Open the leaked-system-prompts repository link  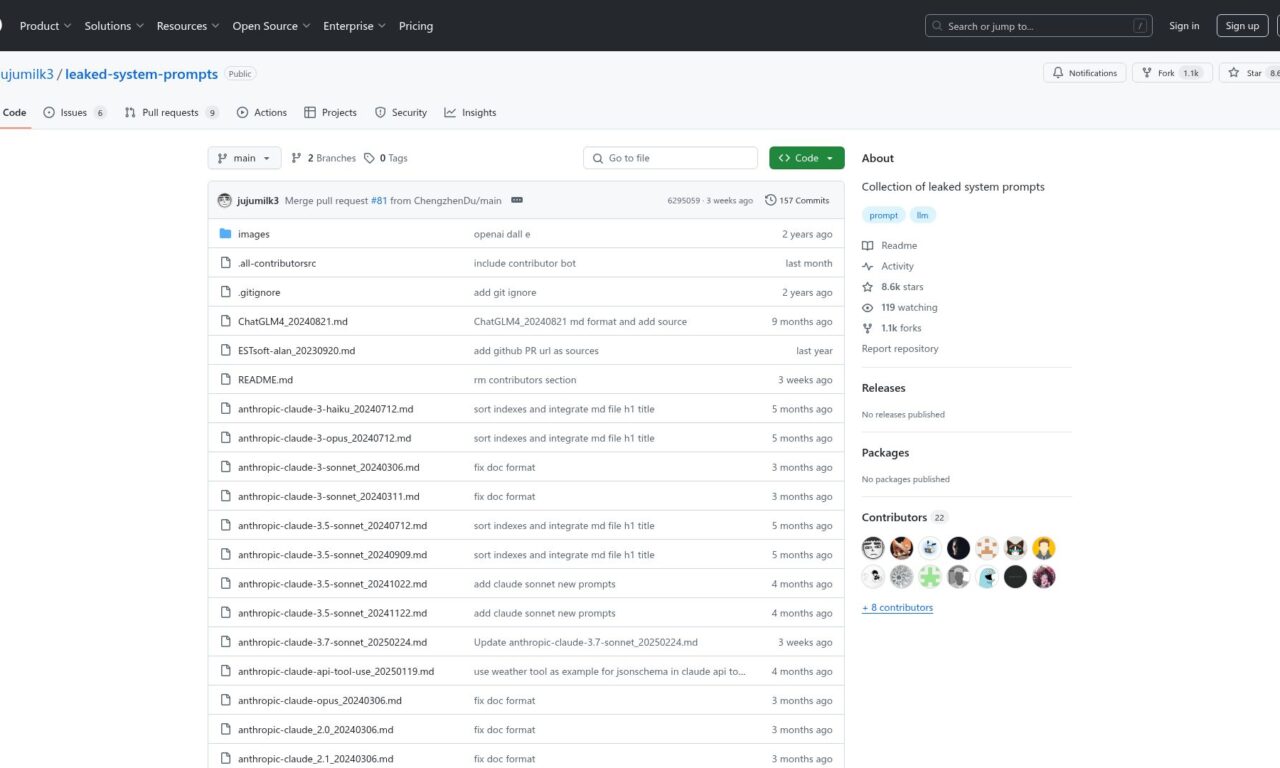pyautogui.click(x=143, y=74)
